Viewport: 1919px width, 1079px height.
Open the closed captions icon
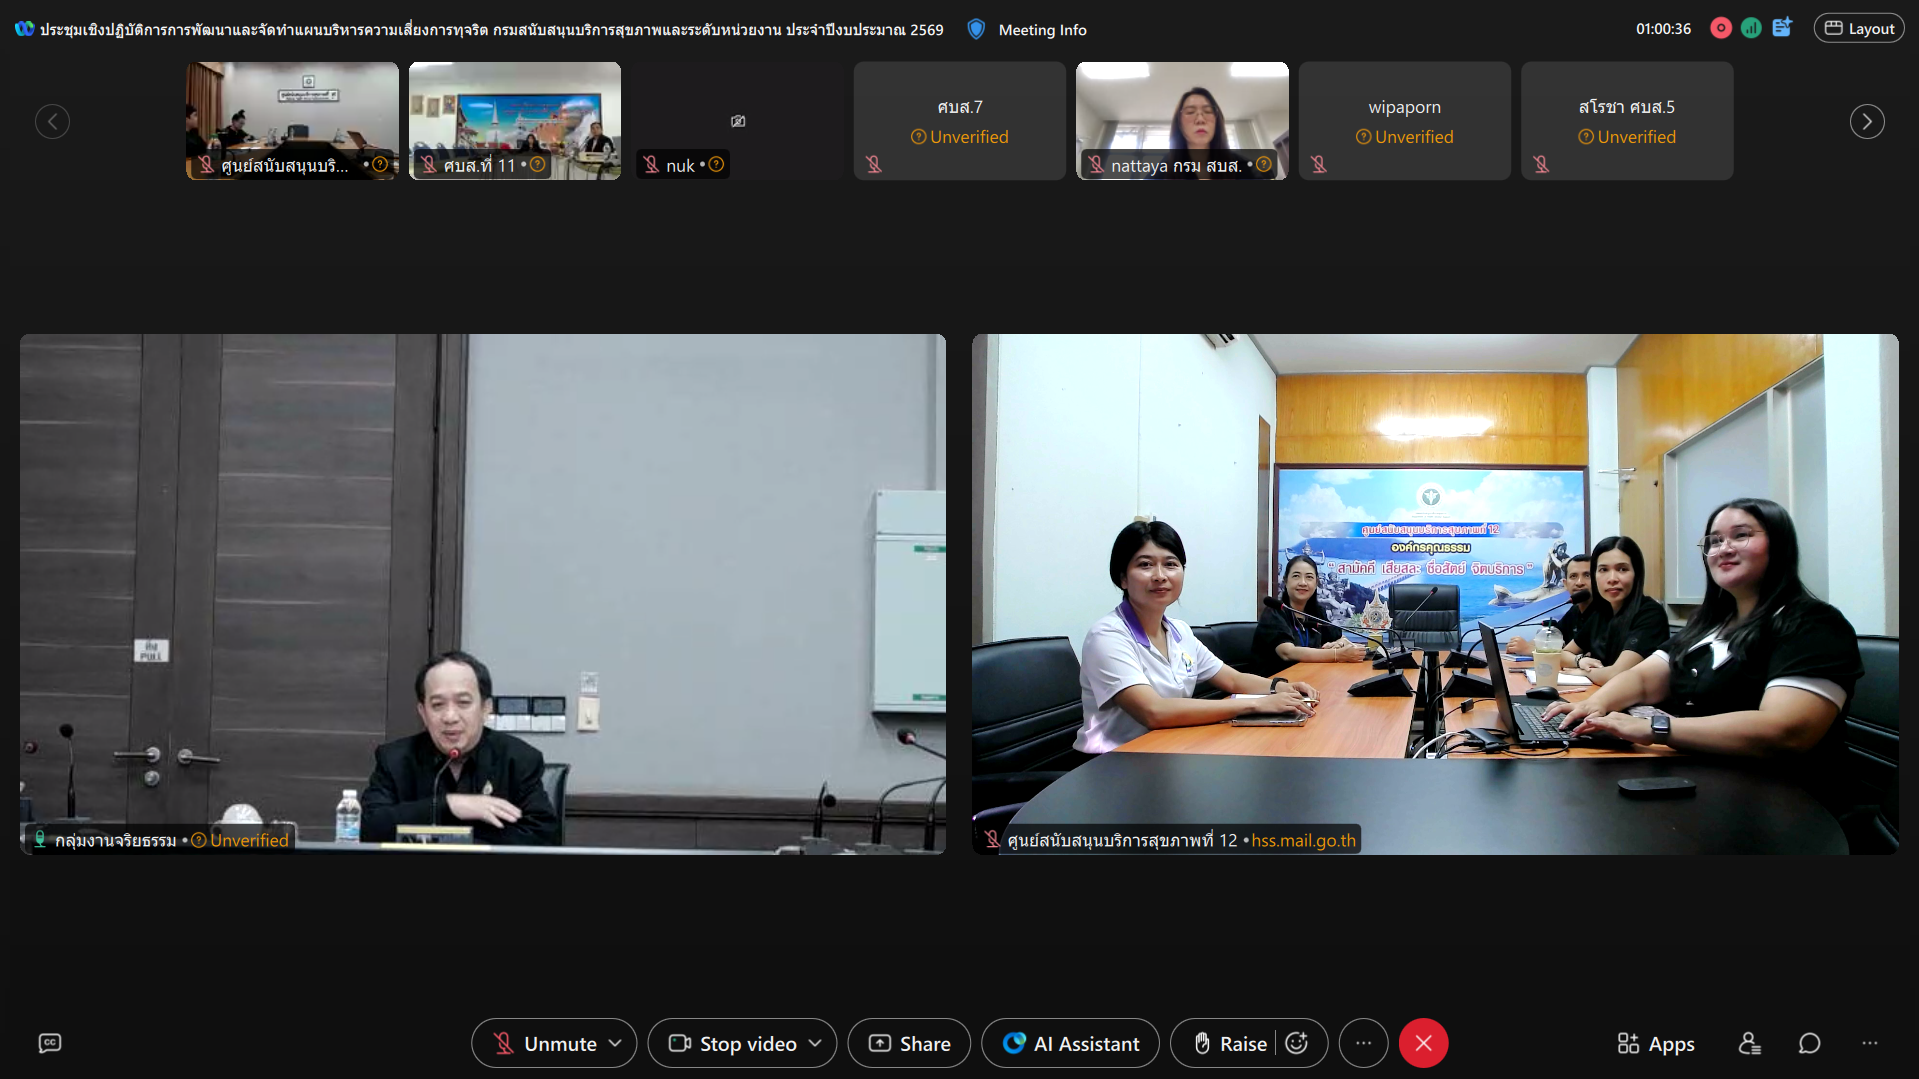click(x=50, y=1043)
